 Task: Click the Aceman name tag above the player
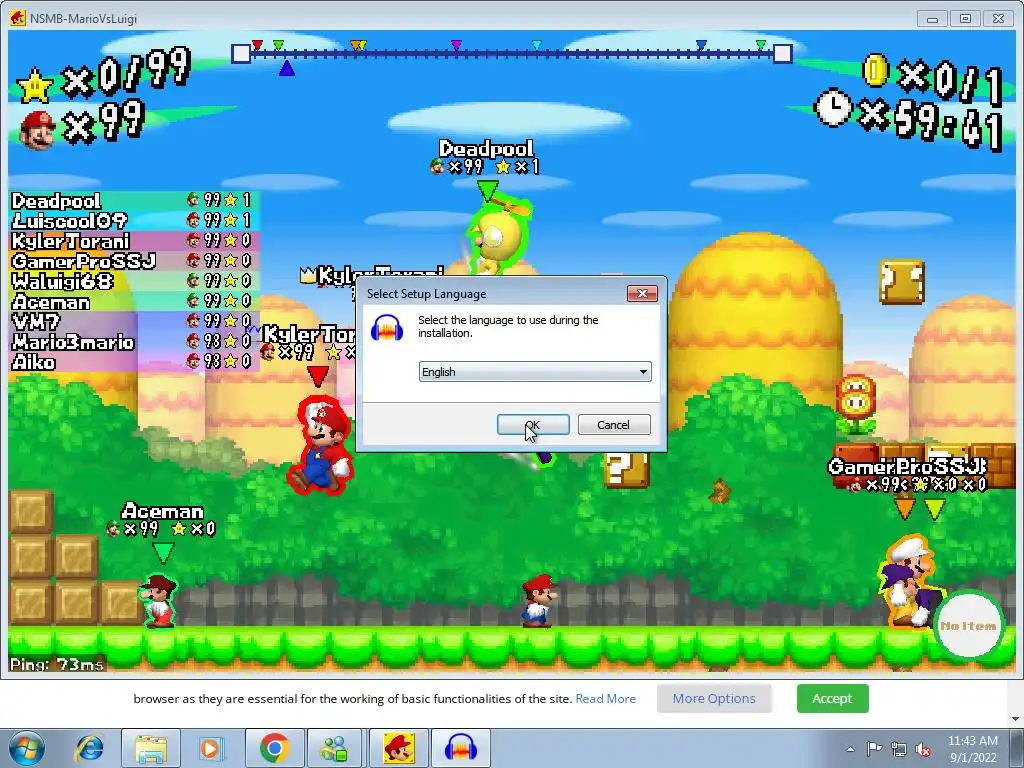click(x=163, y=511)
